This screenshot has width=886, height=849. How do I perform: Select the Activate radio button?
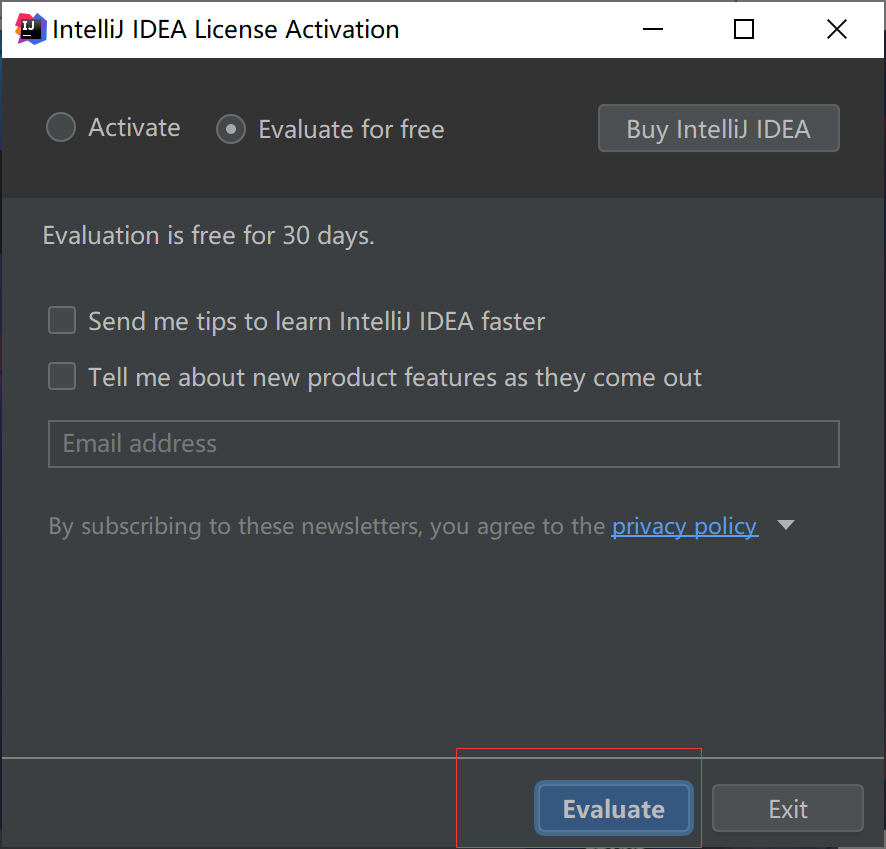pyautogui.click(x=62, y=128)
